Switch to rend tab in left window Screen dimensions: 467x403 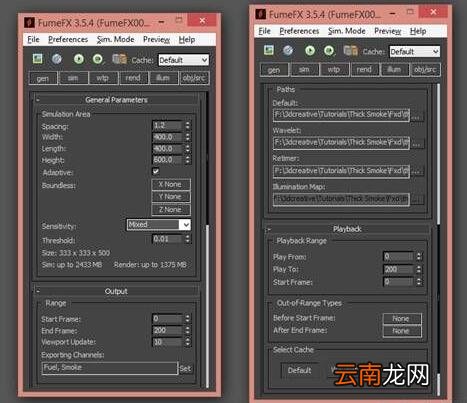pyautogui.click(x=133, y=78)
